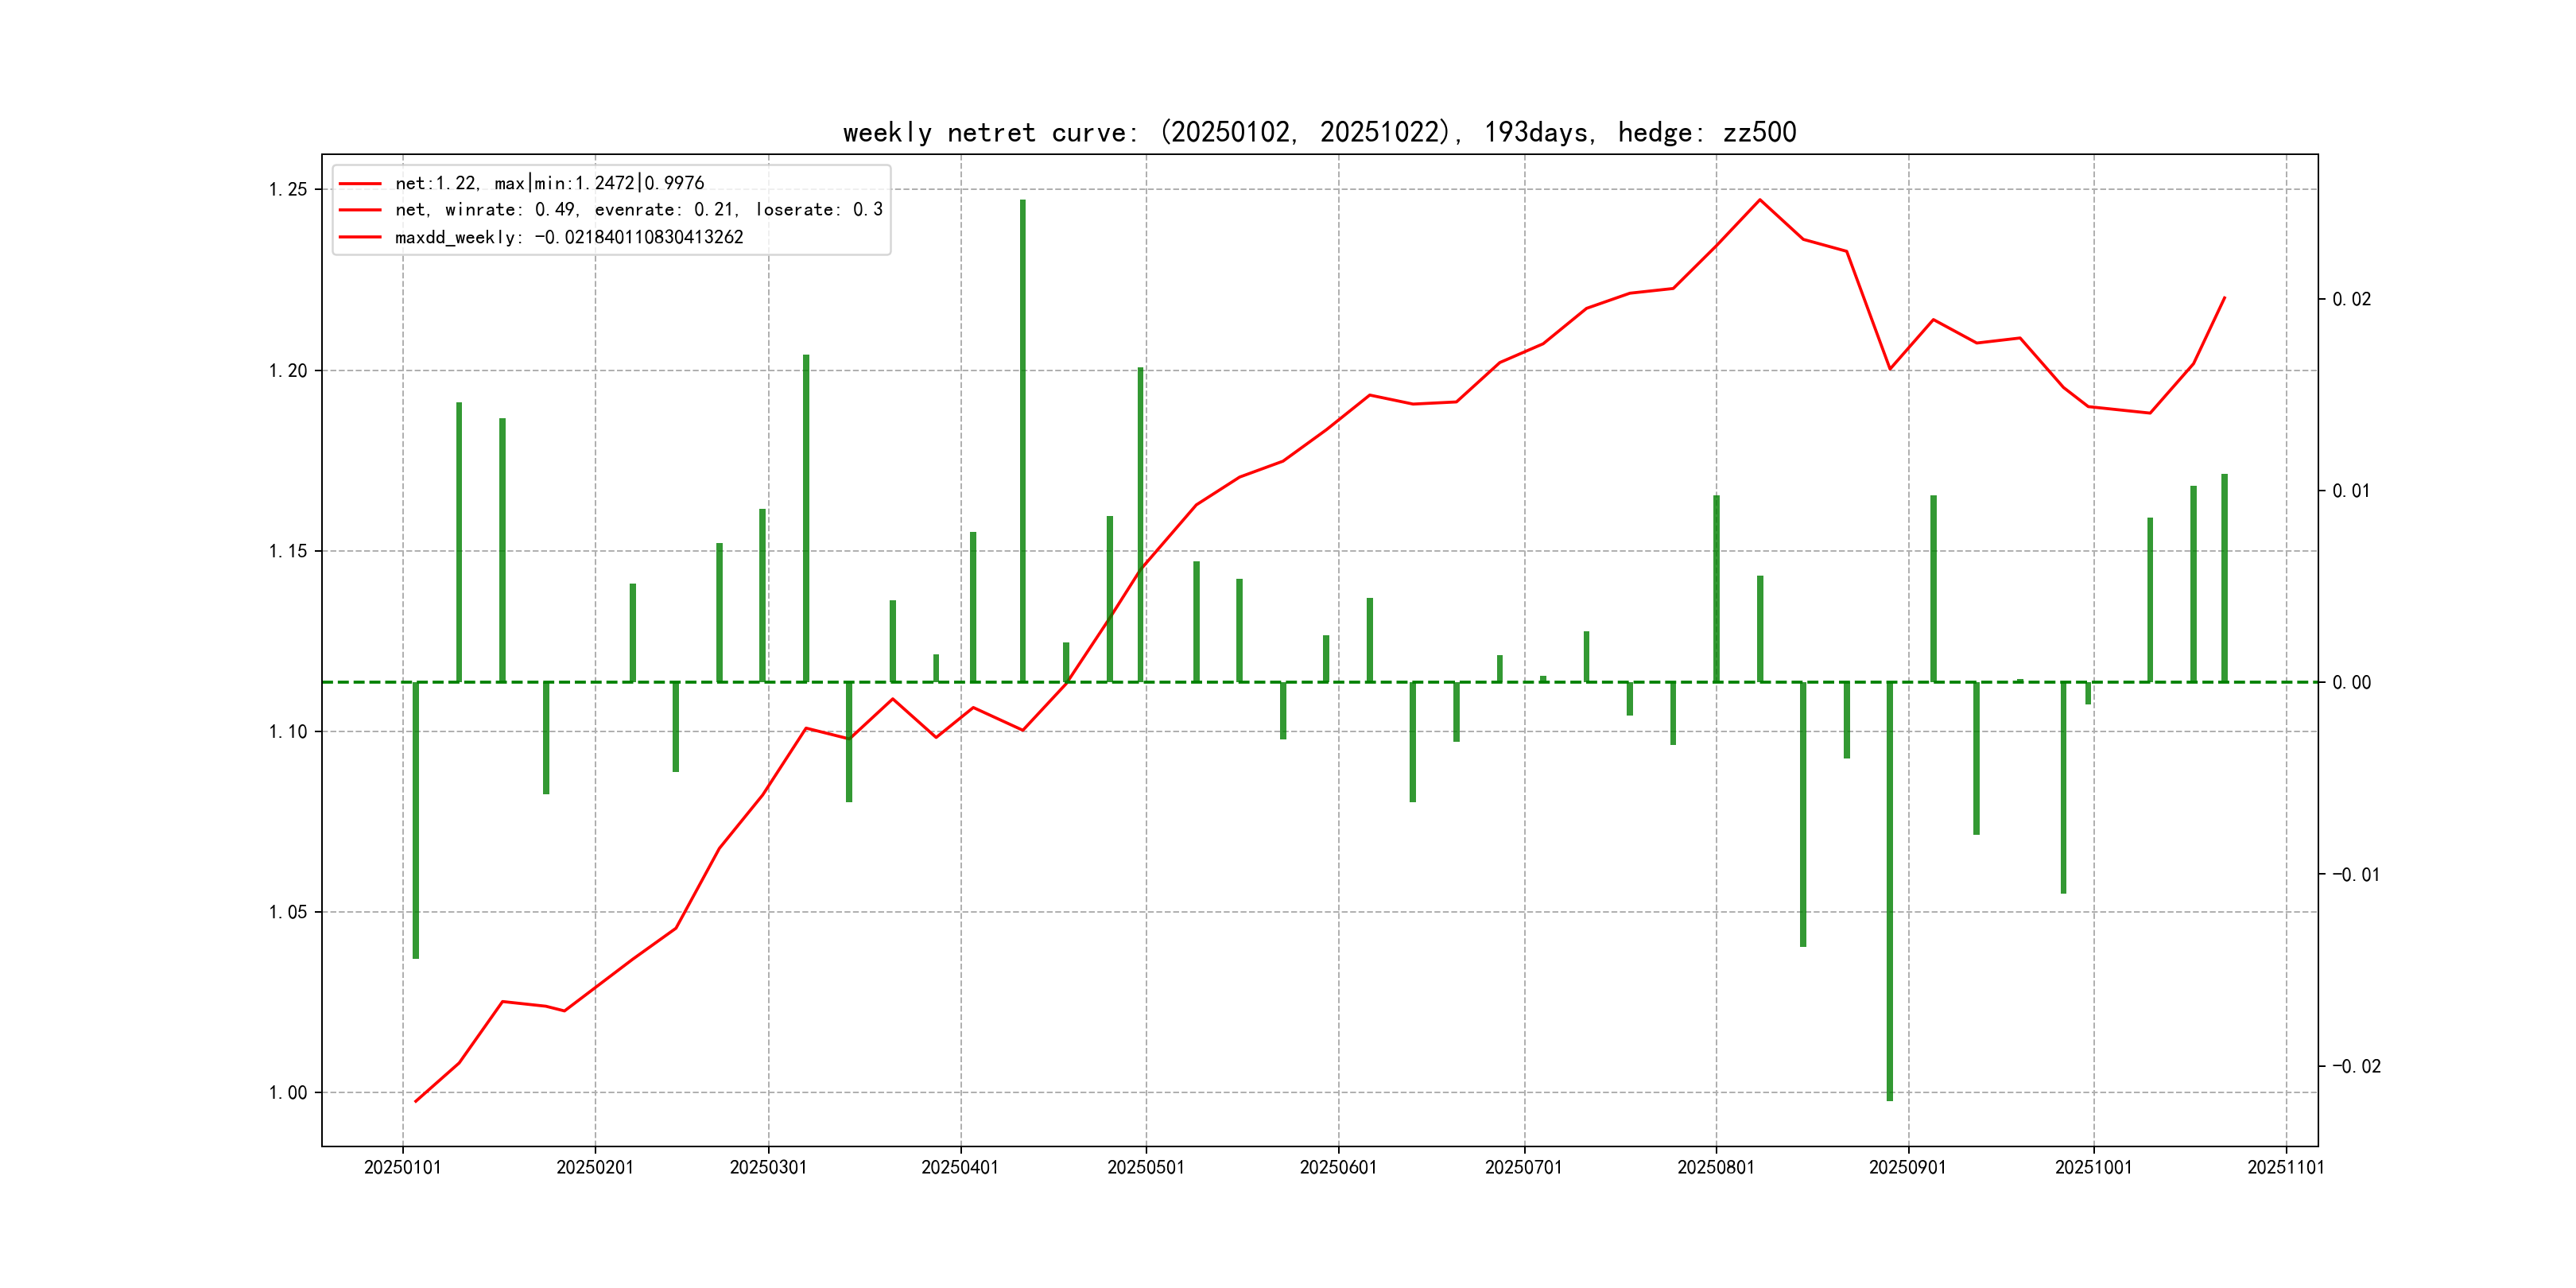Click x-axis label 20250101
The height and width of the screenshot is (1288, 2576).
[x=402, y=1167]
